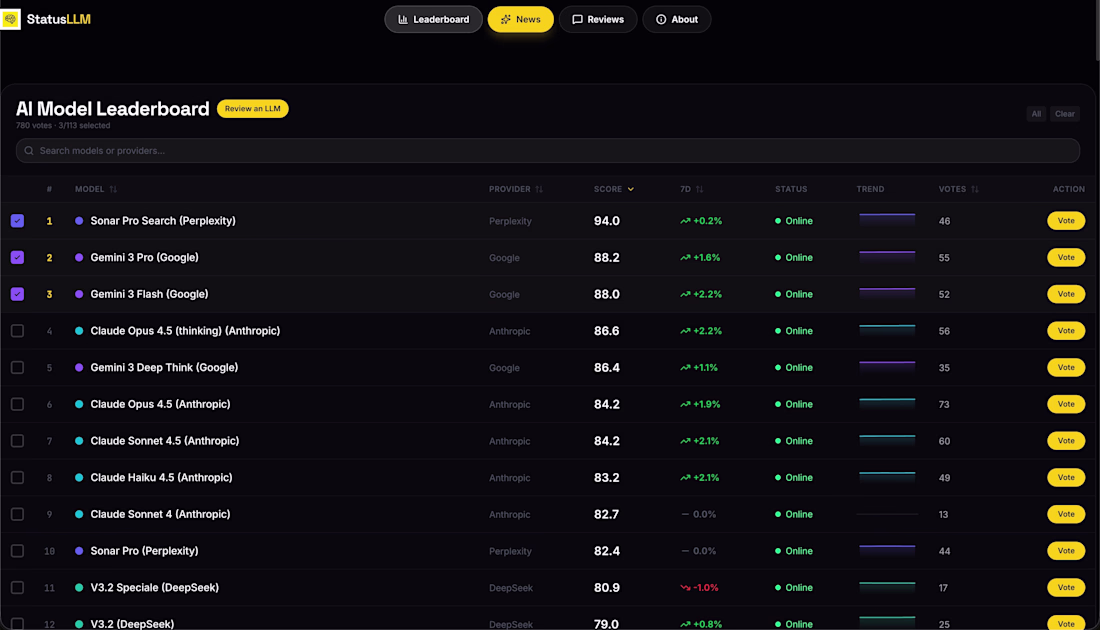
Task: Click the Perplexity provider cell for Sonar Pro Search
Action: point(510,222)
